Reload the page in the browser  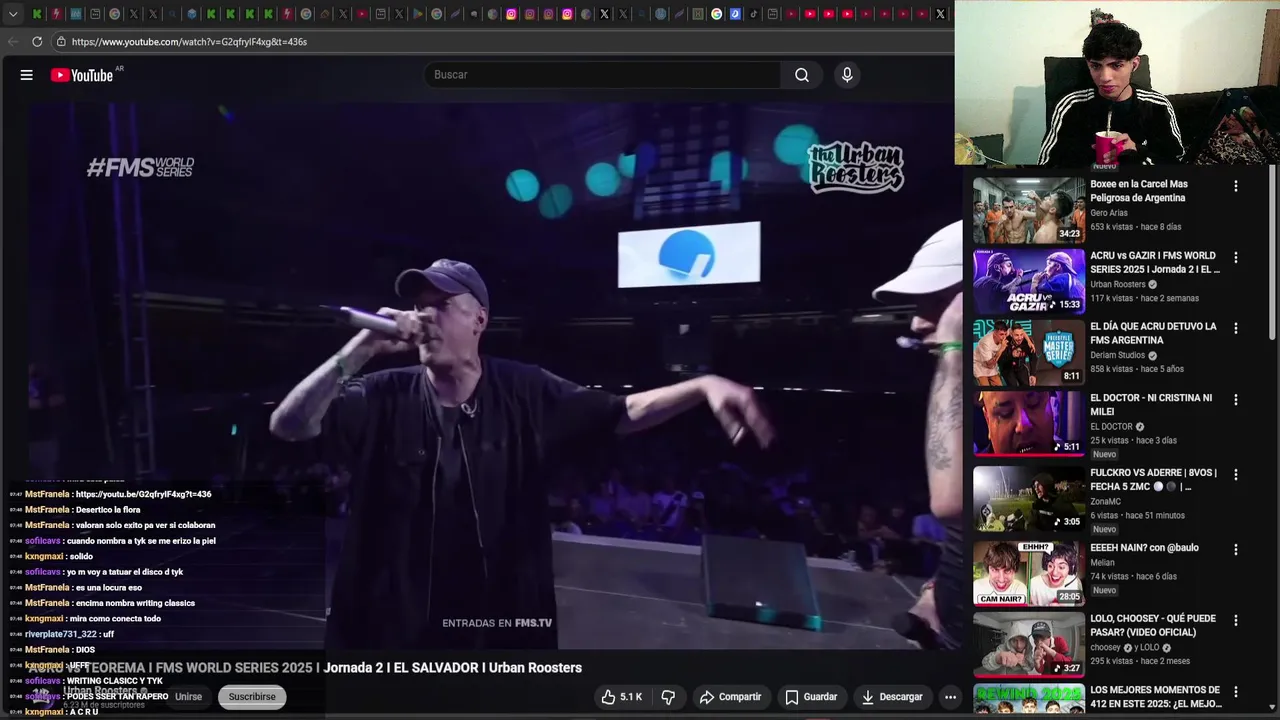tap(37, 41)
